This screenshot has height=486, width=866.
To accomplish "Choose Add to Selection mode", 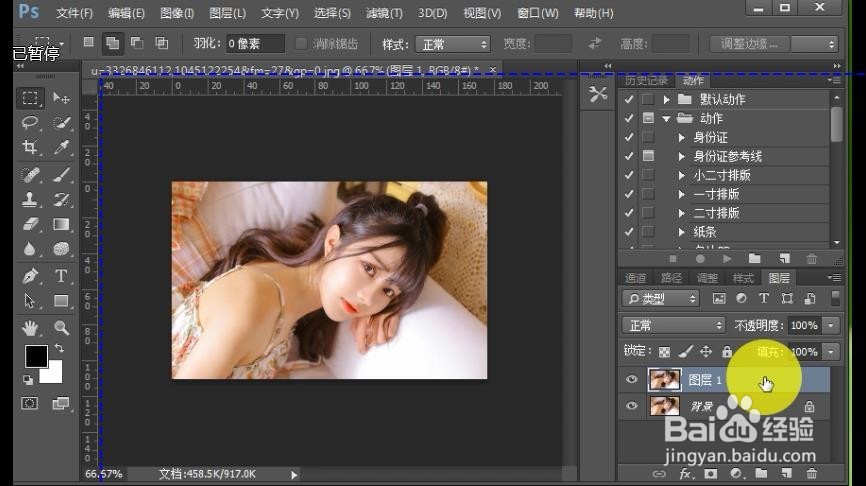I will [113, 43].
